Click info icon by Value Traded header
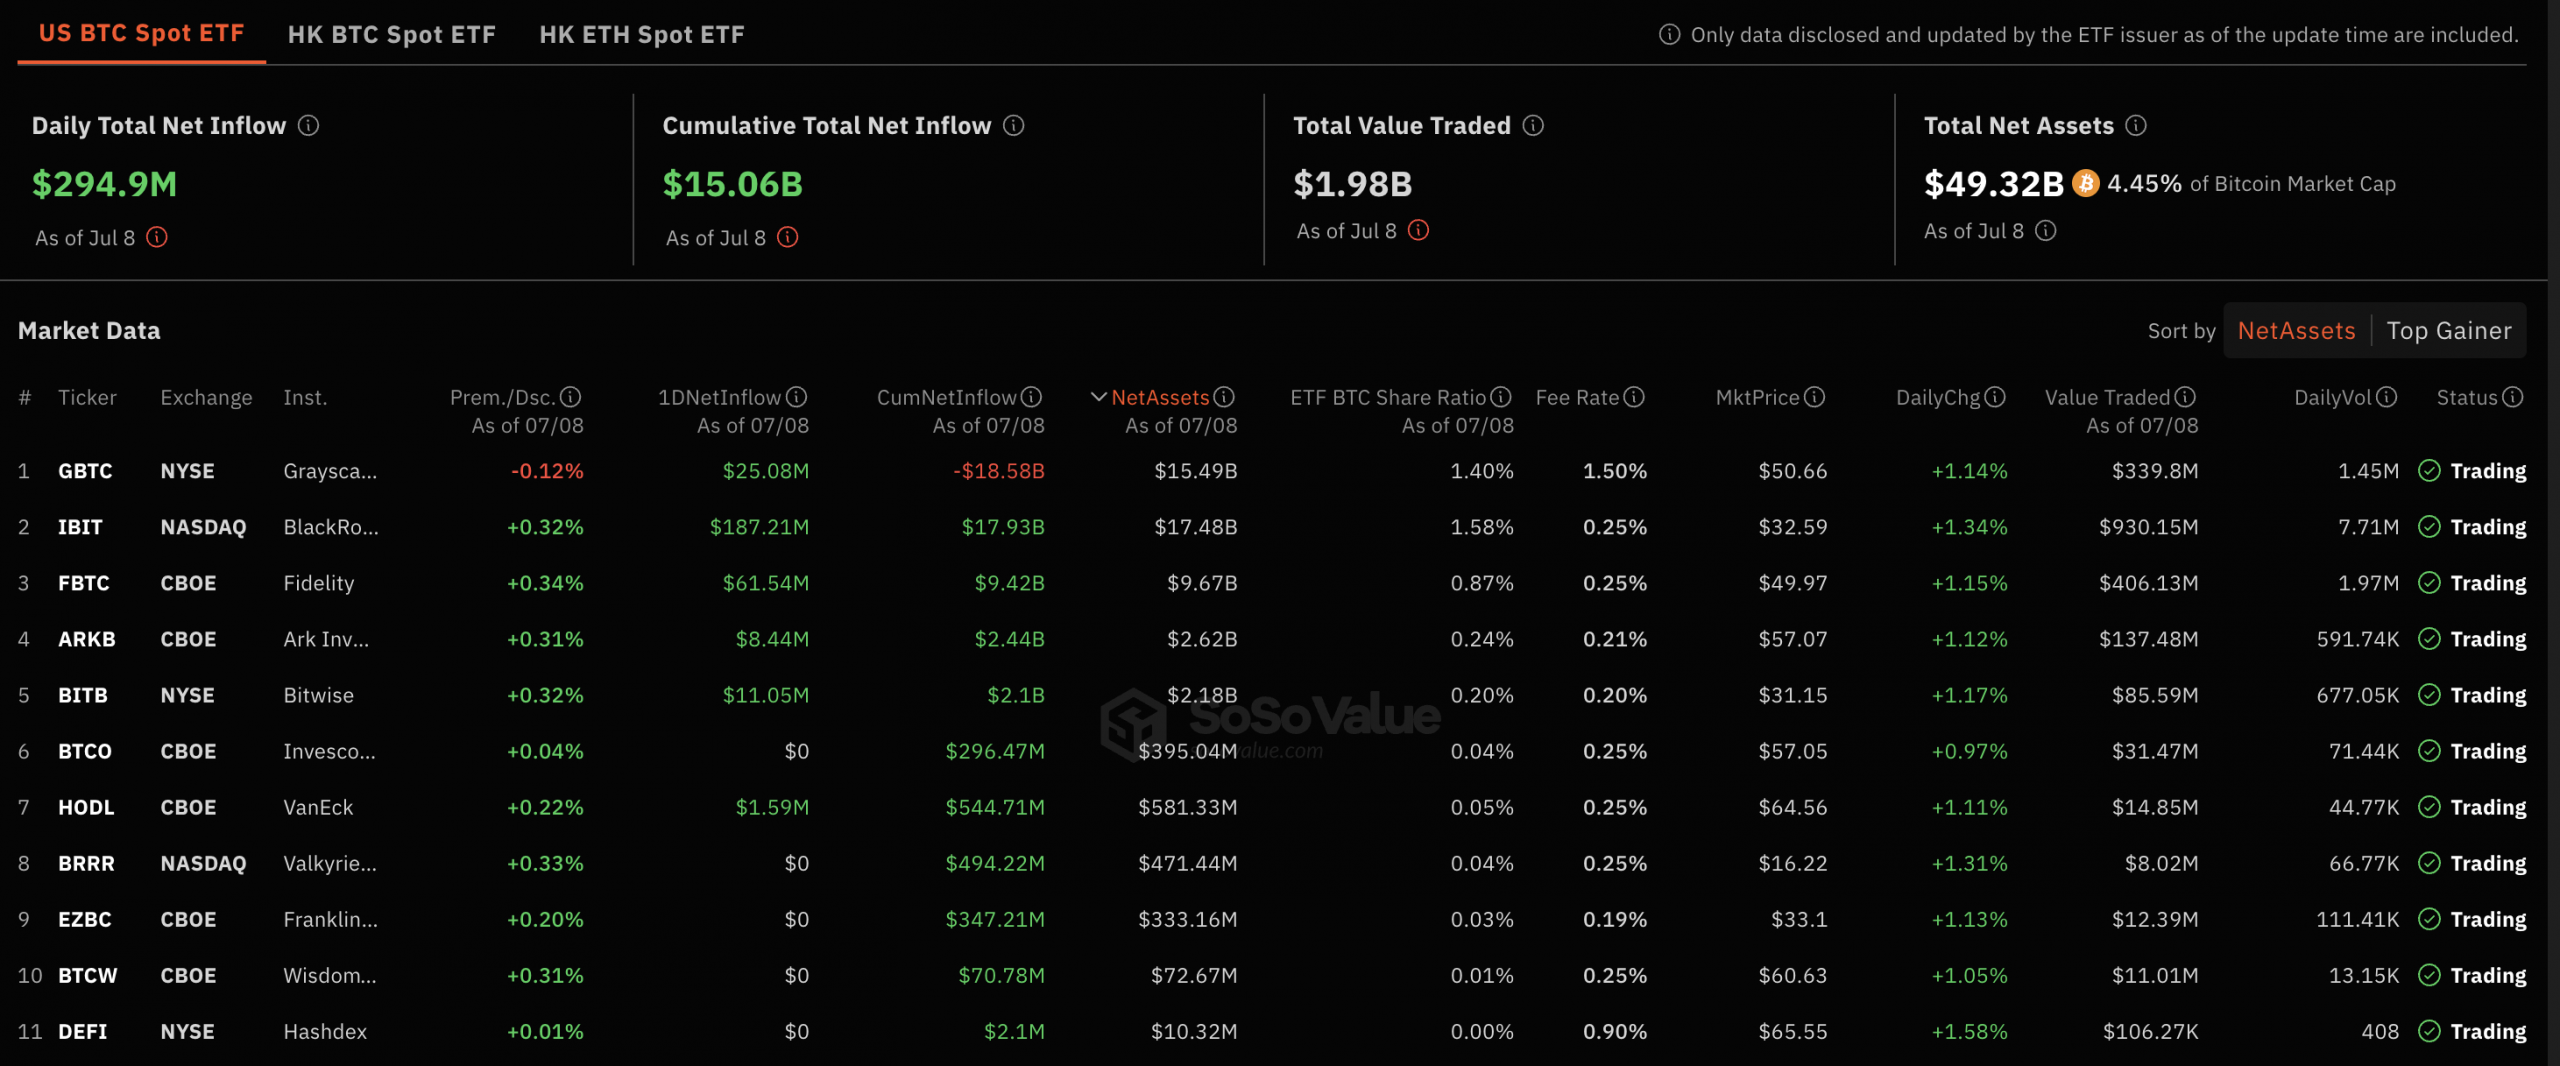 (2185, 397)
